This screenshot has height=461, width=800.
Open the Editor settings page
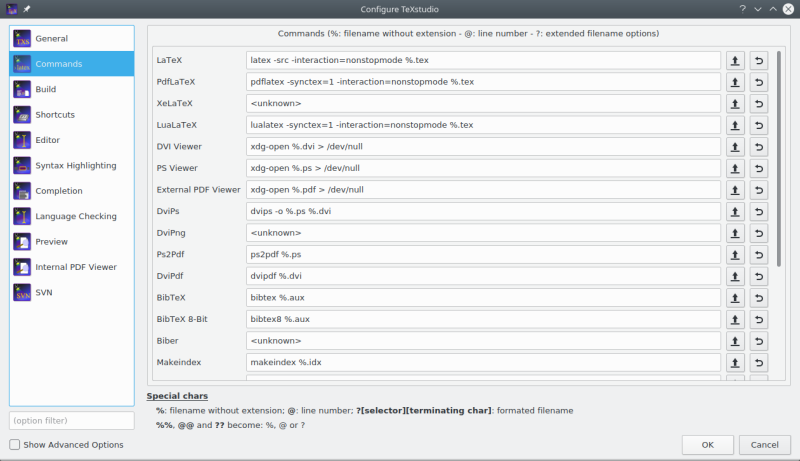point(72,140)
